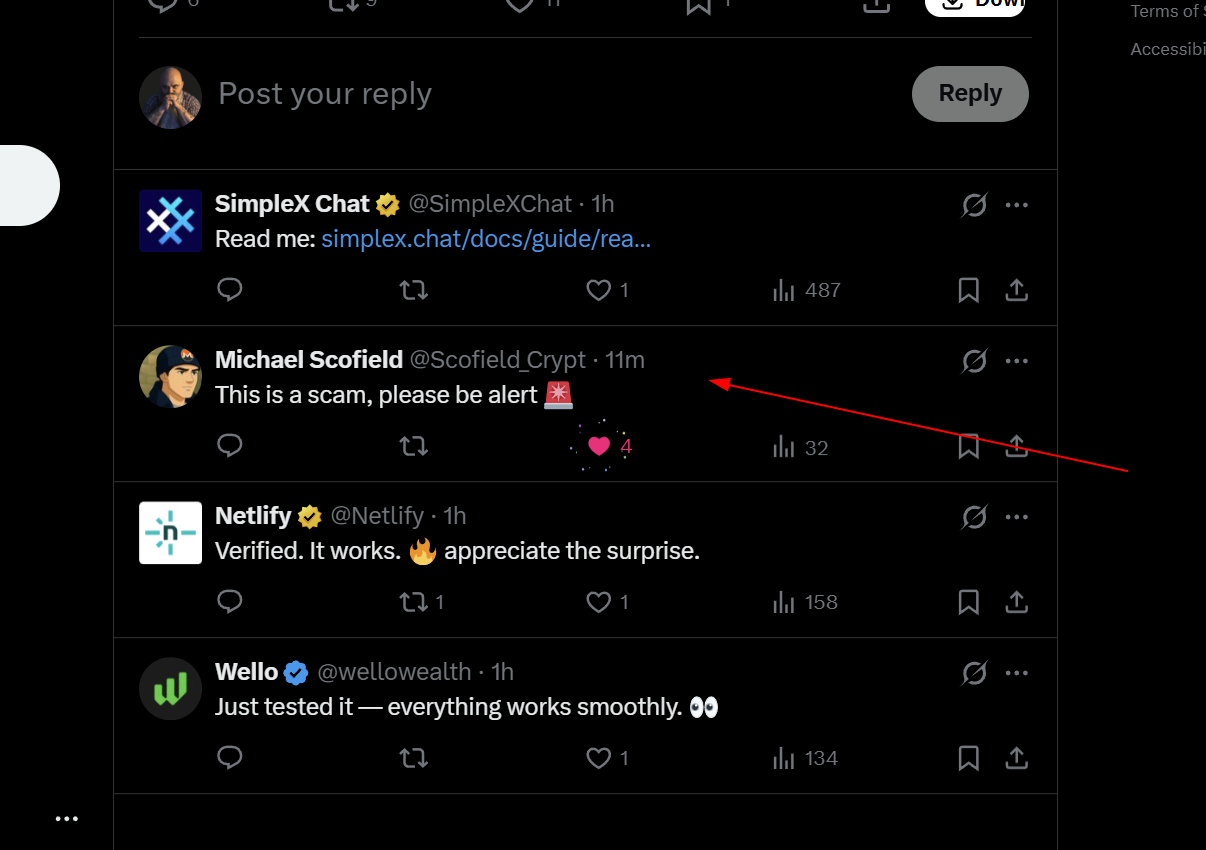Repost the Wello reply

(414, 758)
